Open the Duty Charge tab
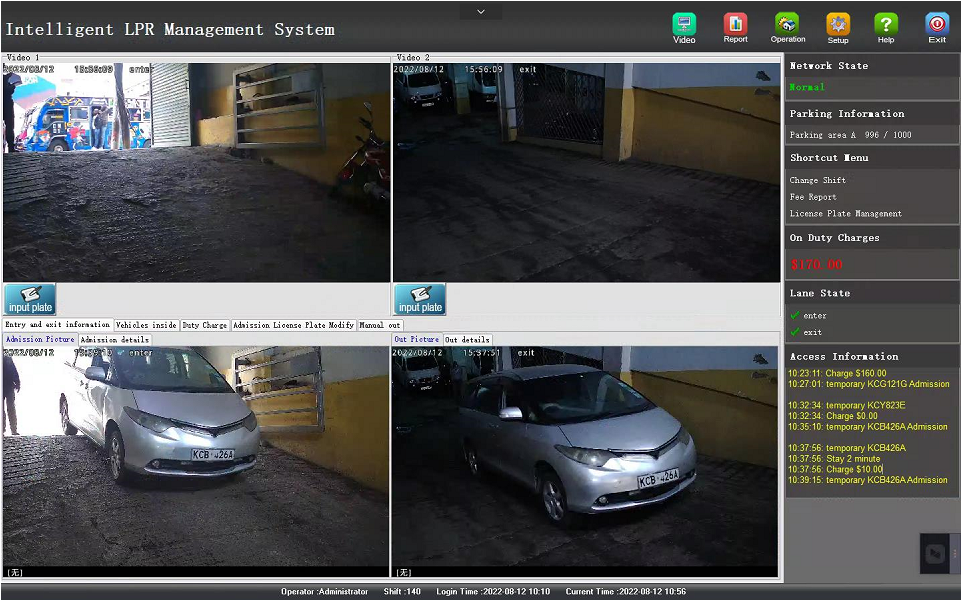962x600 pixels. (x=205, y=325)
